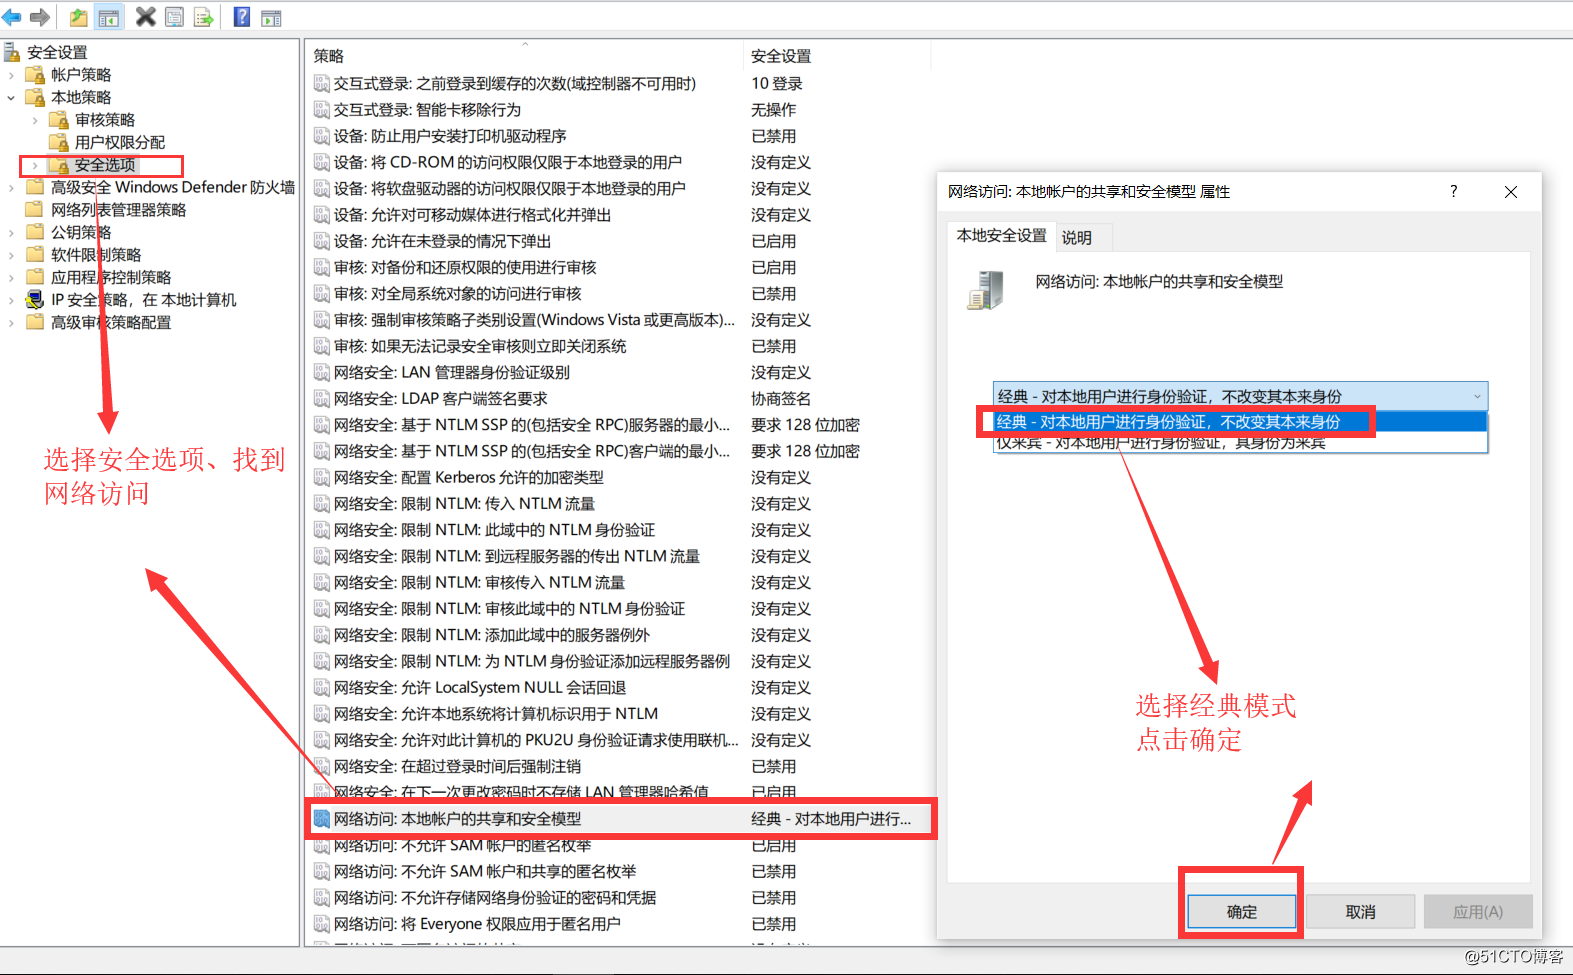This screenshot has height=975, width=1573.
Task: Expand the 审核策略 node arrow
Action: (x=35, y=120)
